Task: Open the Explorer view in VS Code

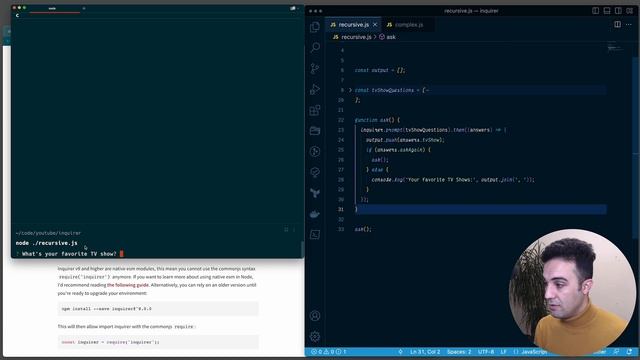Action: (x=315, y=27)
